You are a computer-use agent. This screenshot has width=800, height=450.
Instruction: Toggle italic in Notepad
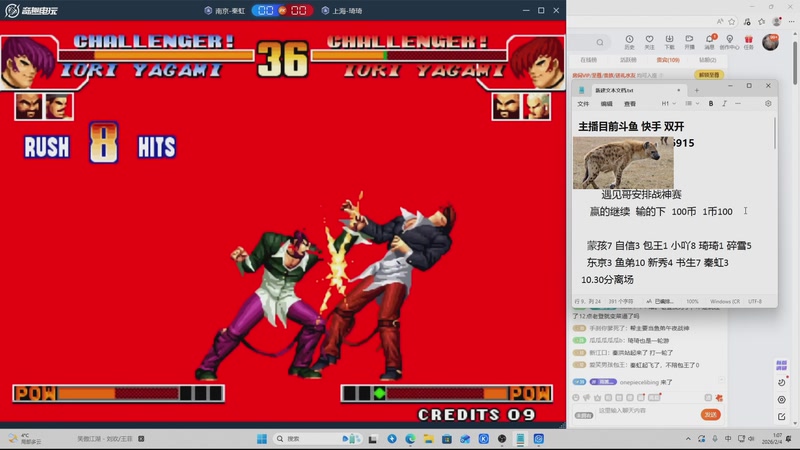(724, 104)
